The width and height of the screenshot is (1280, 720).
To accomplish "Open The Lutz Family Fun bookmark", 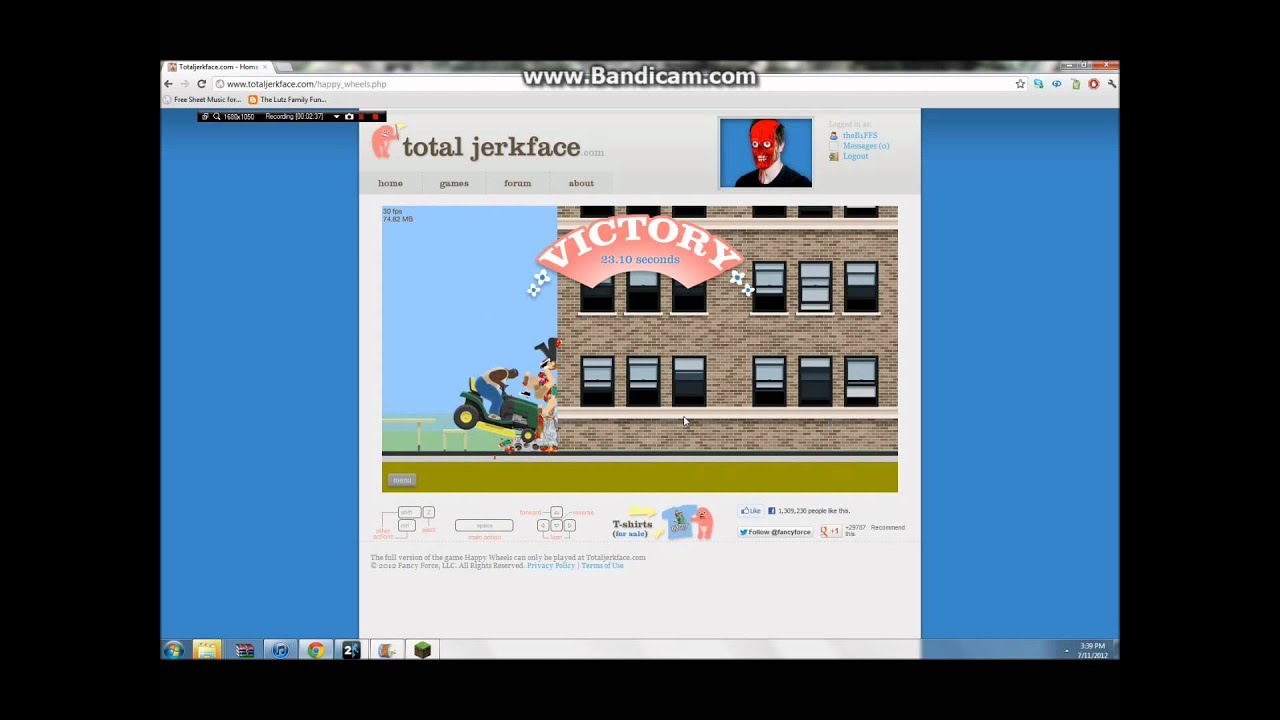I will point(287,100).
